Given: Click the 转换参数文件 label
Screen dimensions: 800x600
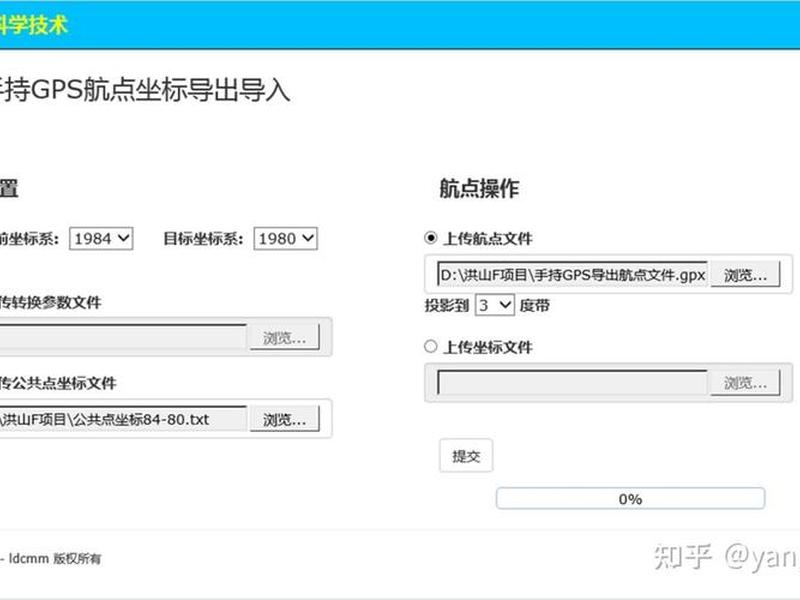Looking at the screenshot, I should click(x=51, y=302).
